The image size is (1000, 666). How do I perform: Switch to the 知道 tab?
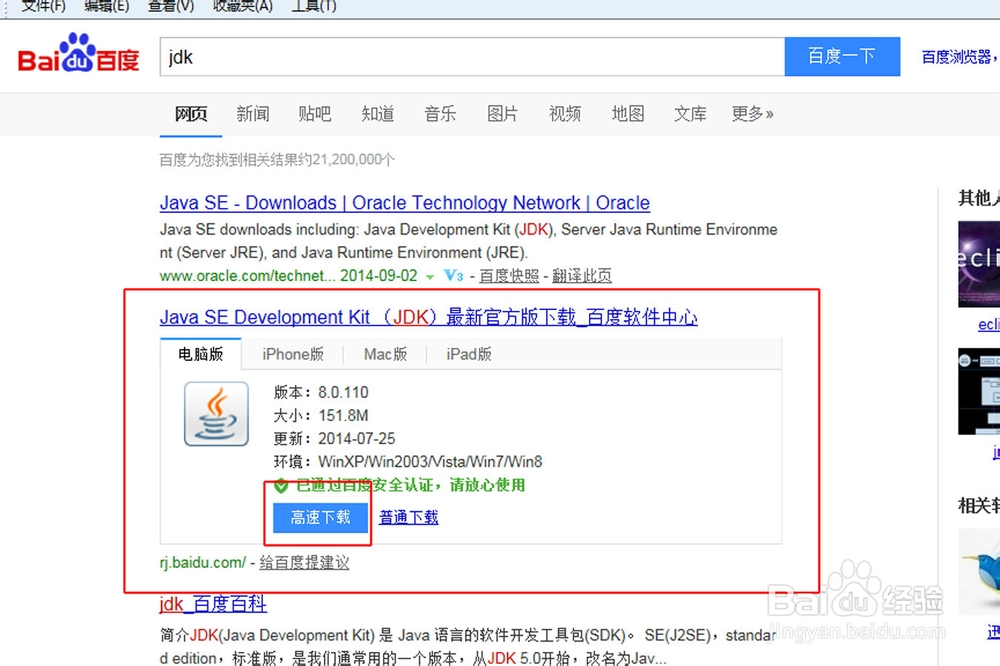[378, 114]
